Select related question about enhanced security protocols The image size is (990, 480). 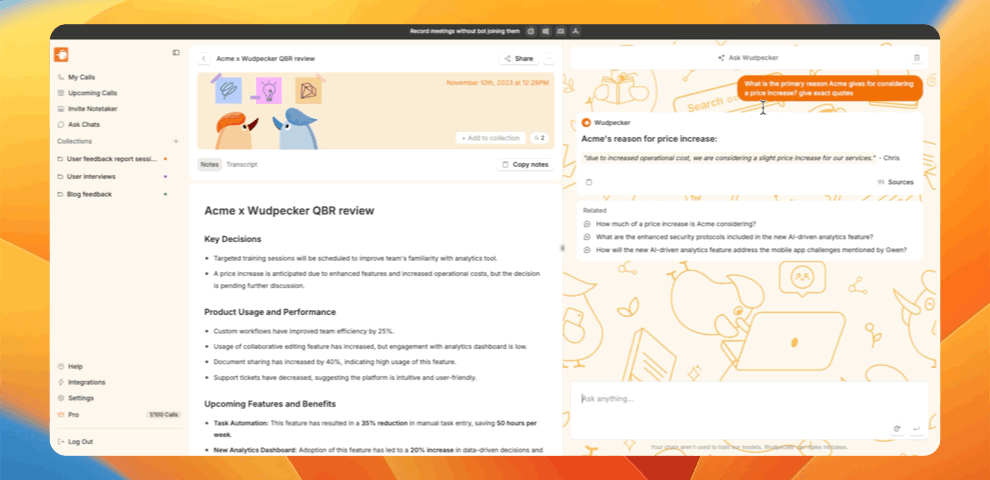(729, 237)
